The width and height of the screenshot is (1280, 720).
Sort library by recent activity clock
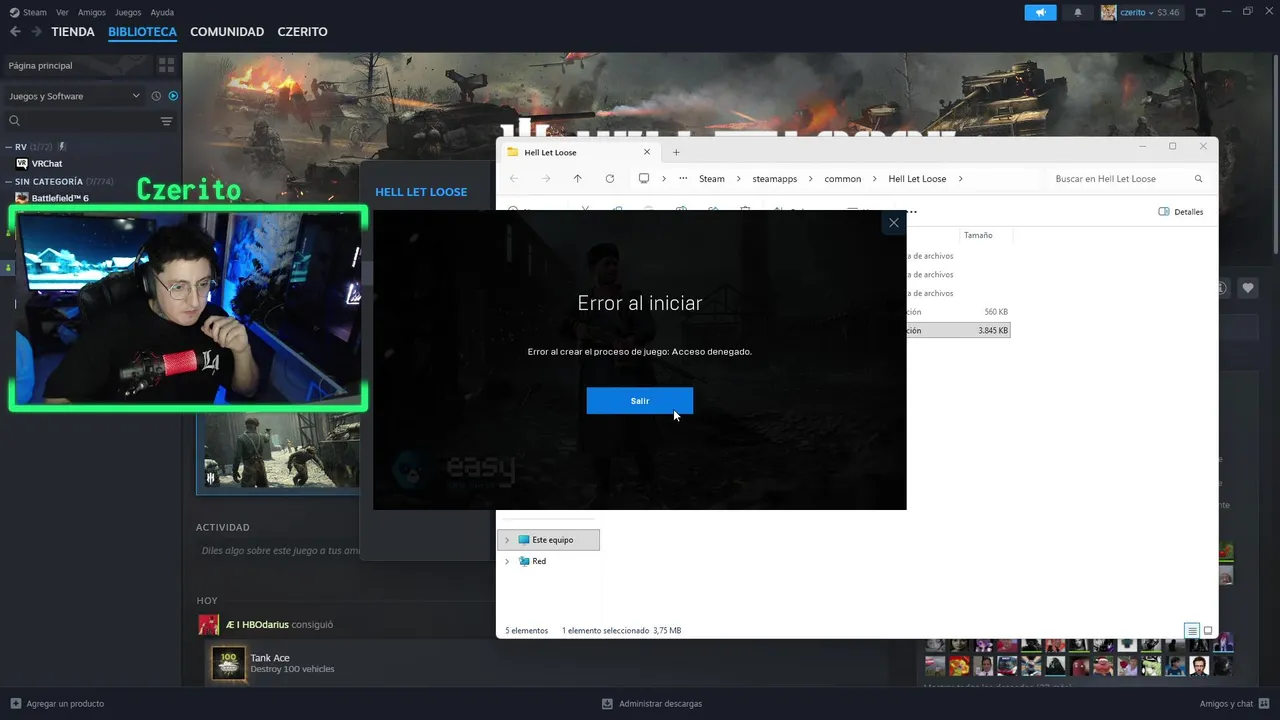(x=156, y=96)
